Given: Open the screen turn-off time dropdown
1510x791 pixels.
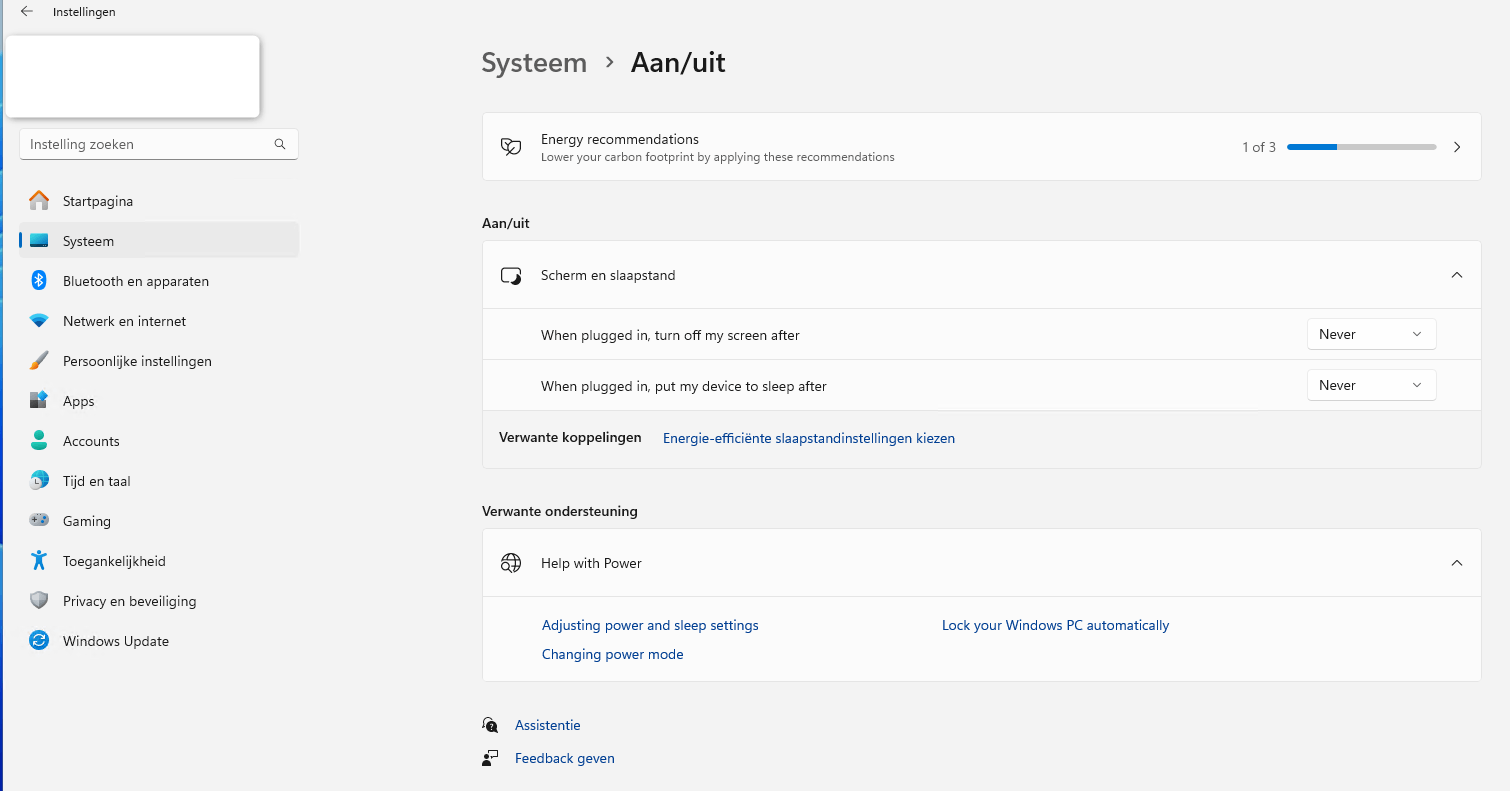Looking at the screenshot, I should [x=1371, y=335].
